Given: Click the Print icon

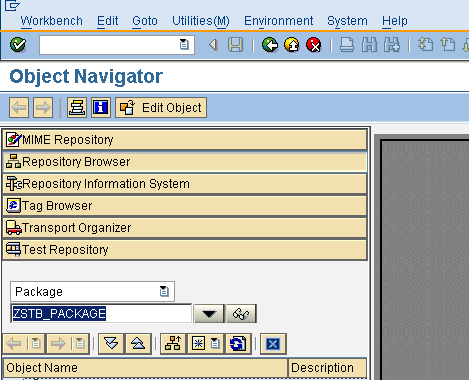Looking at the screenshot, I should 347,45.
